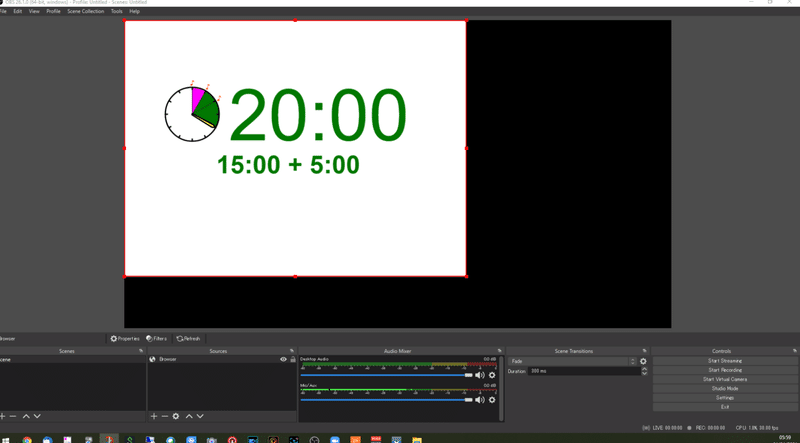Toggle Browser source visibility eye
Viewport: 800px width, 443px height.
click(283, 359)
